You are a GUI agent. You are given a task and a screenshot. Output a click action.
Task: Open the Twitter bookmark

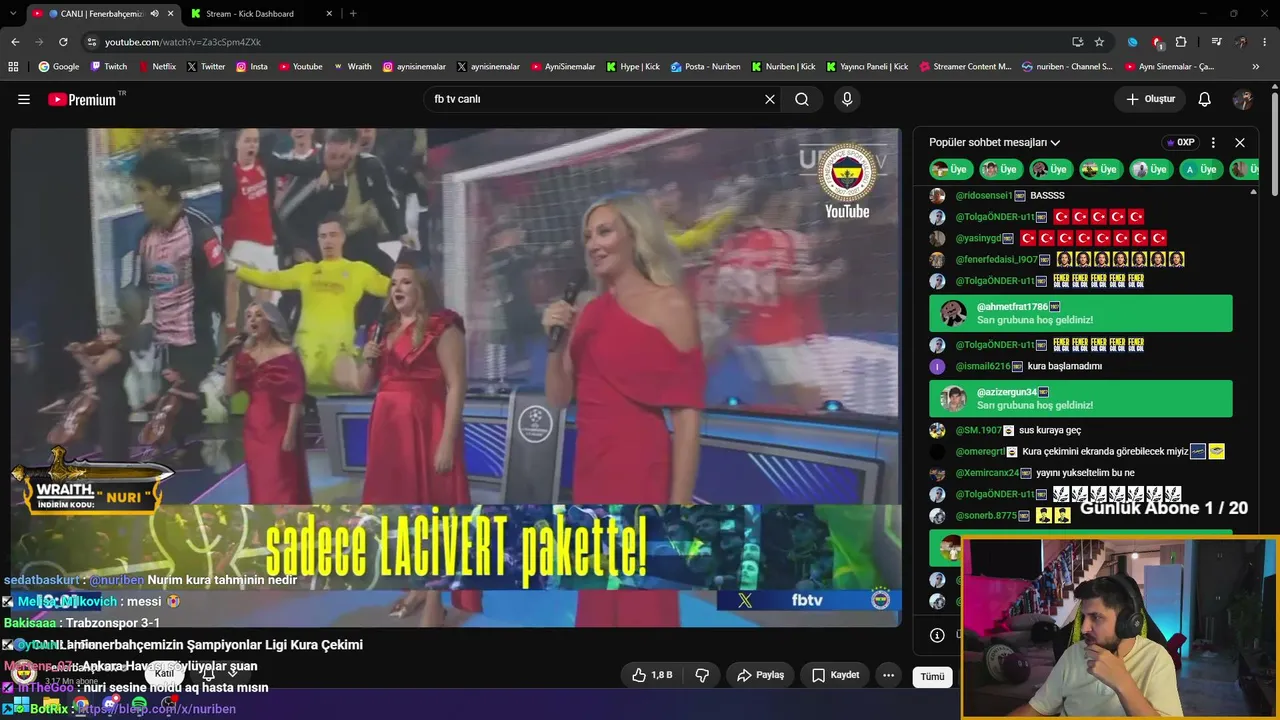[205, 67]
